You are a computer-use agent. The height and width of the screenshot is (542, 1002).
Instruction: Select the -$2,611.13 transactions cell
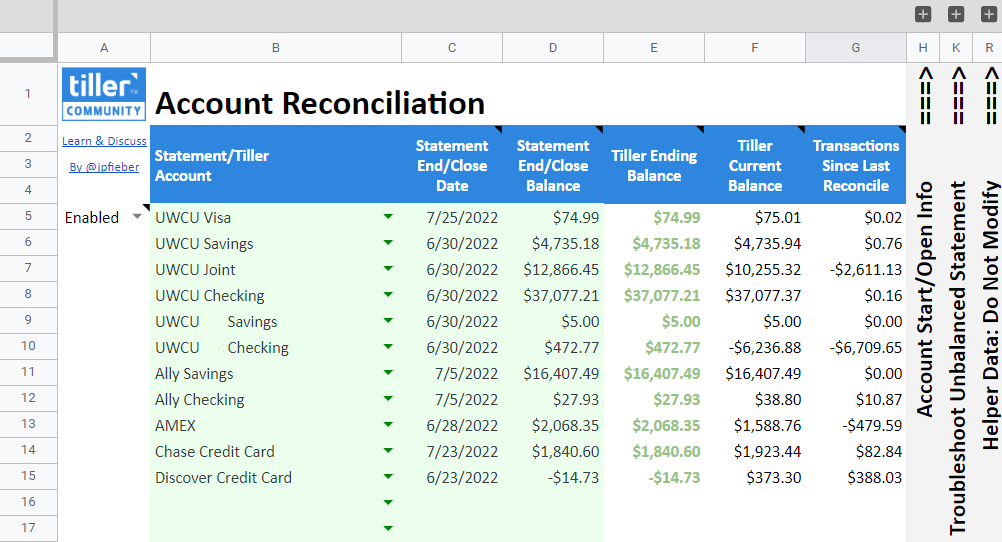(856, 270)
